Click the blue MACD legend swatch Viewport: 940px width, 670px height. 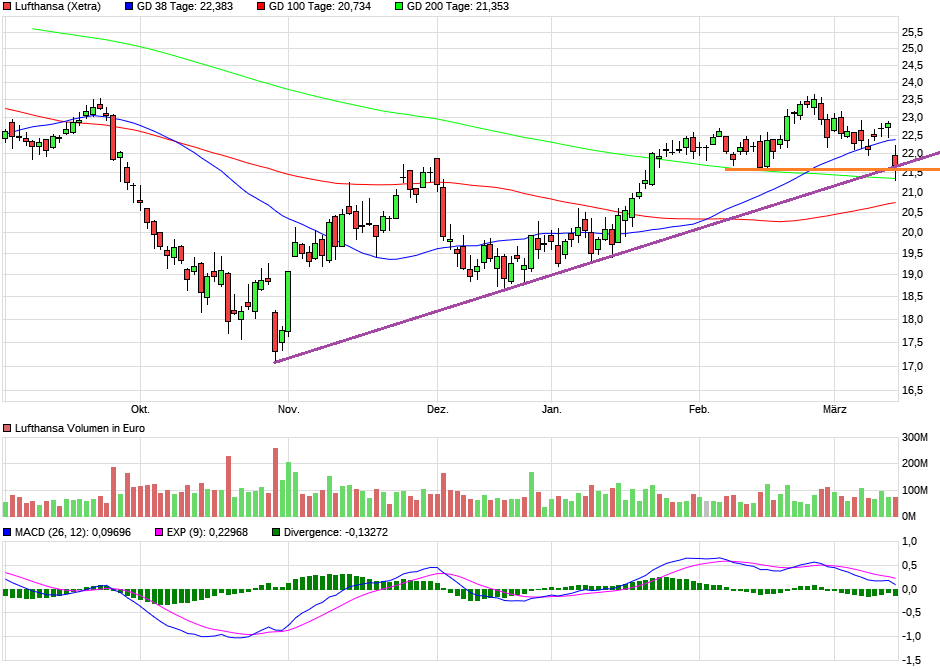pos(7,532)
